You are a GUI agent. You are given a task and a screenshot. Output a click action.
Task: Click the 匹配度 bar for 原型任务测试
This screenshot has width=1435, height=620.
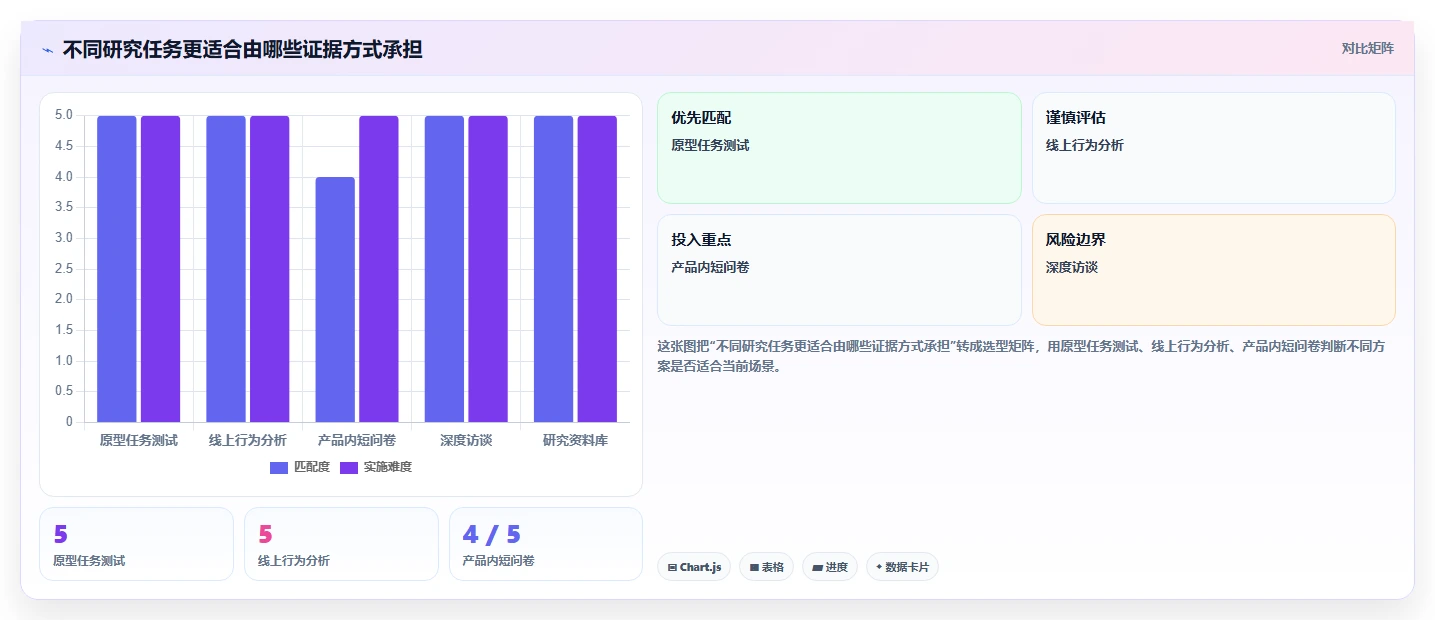[117, 269]
